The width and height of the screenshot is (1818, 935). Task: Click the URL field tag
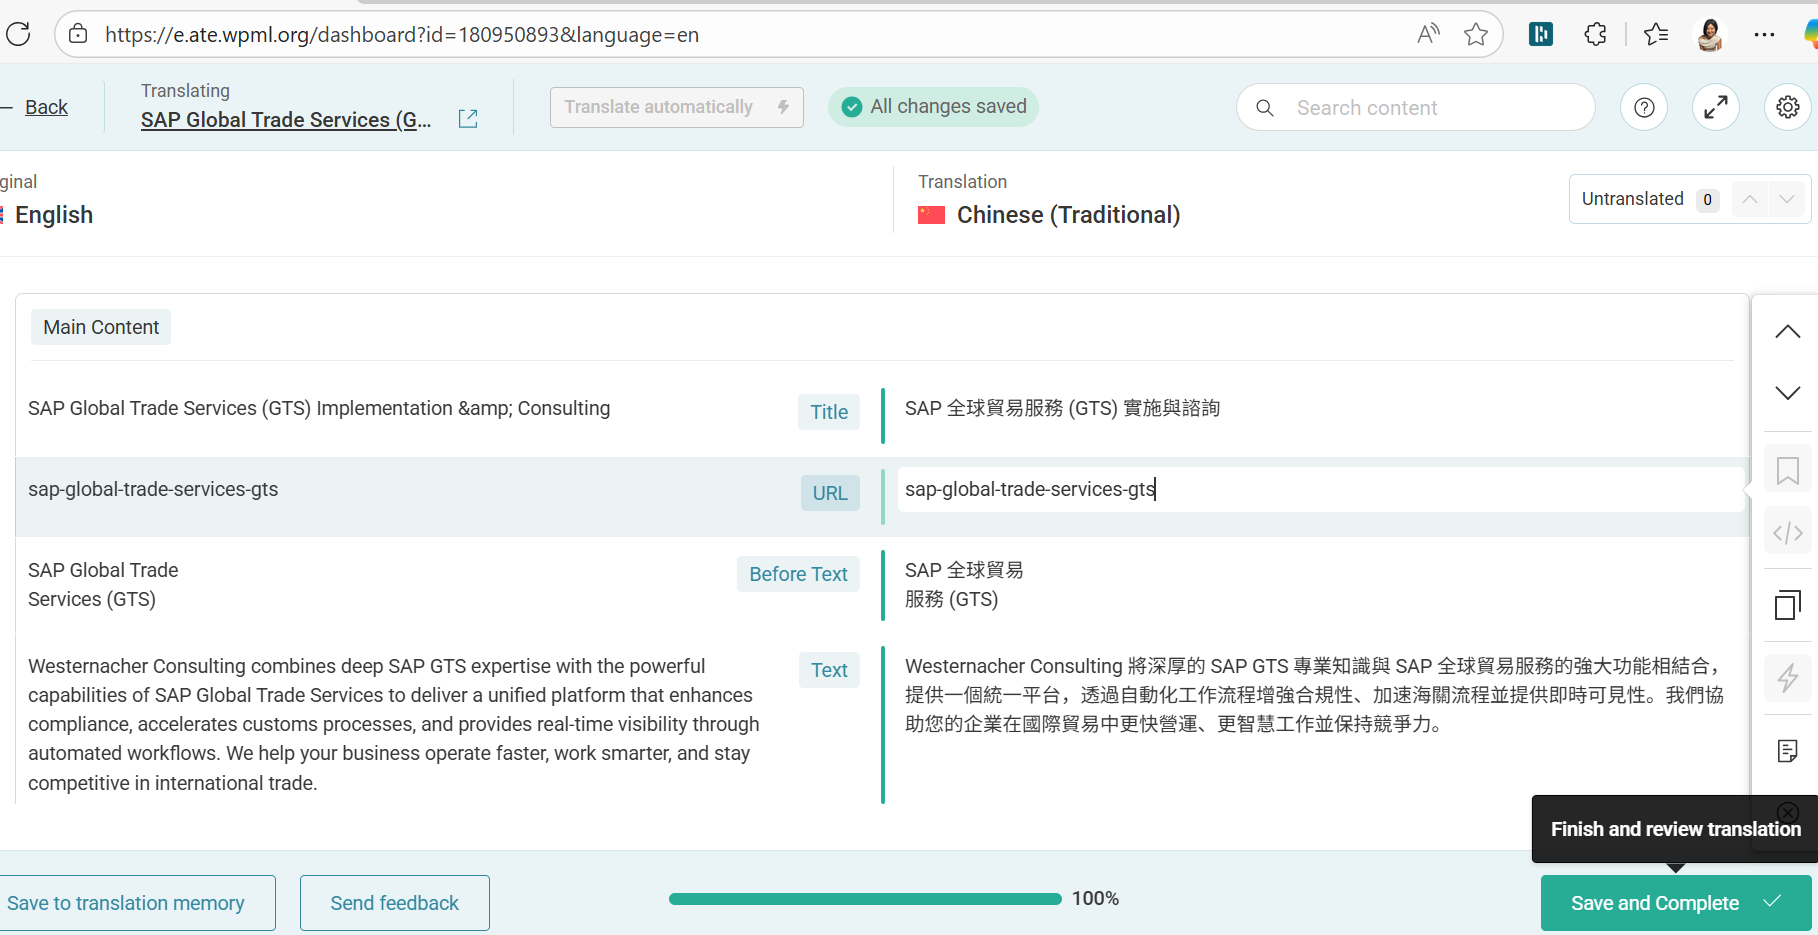pyautogui.click(x=830, y=493)
